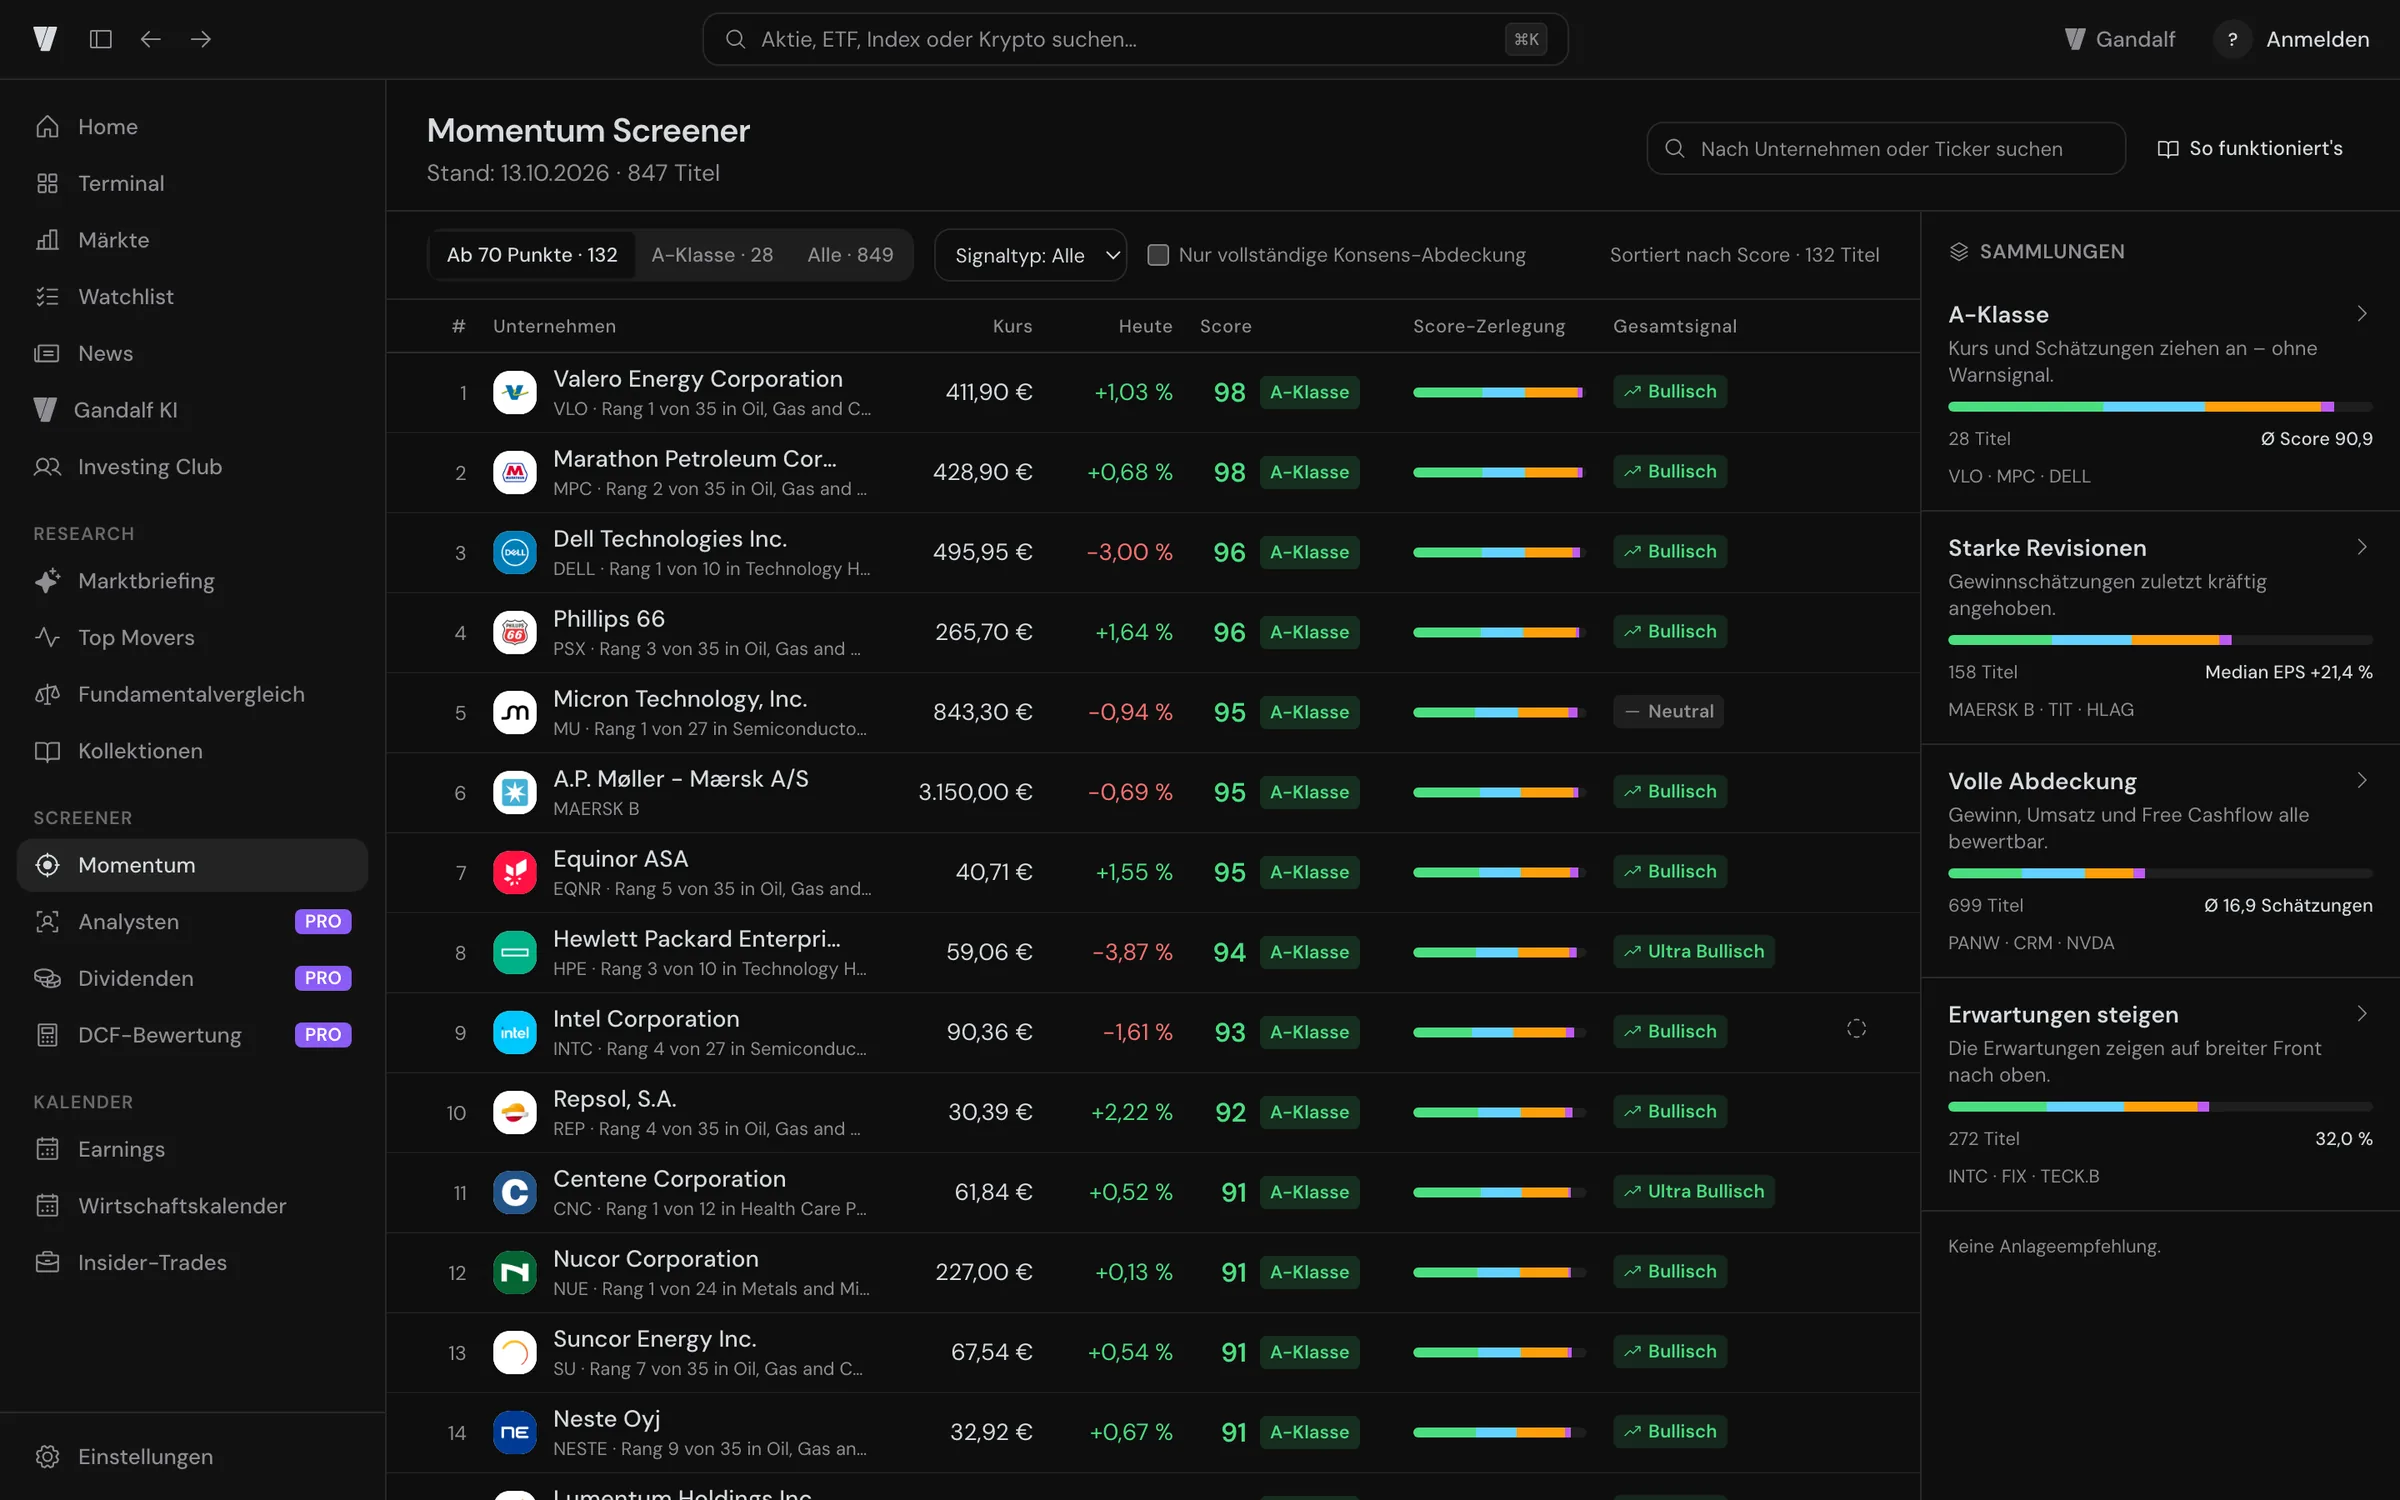The image size is (2400, 1500).
Task: Open the help question mark icon
Action: tap(2232, 39)
